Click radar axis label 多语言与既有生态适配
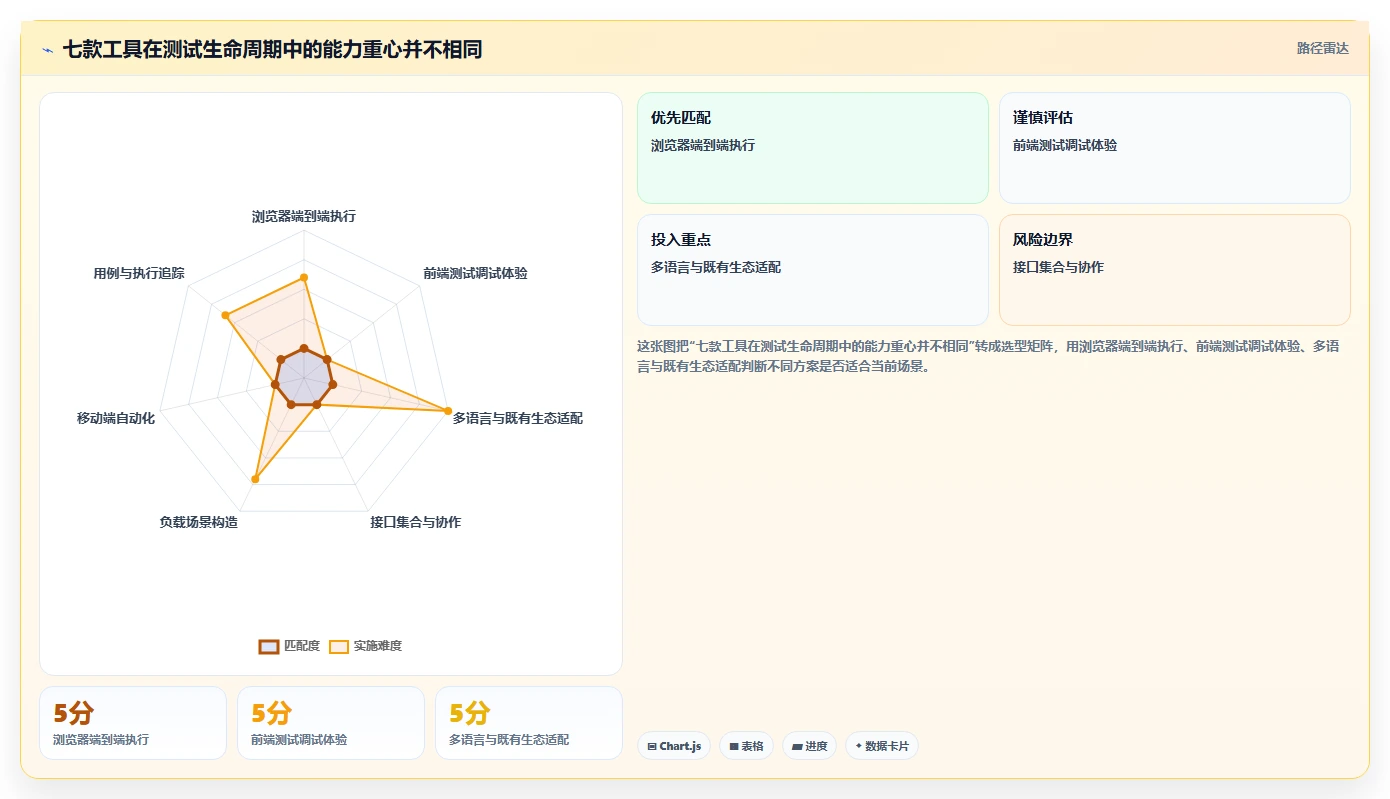This screenshot has width=1390, height=799. [x=517, y=418]
